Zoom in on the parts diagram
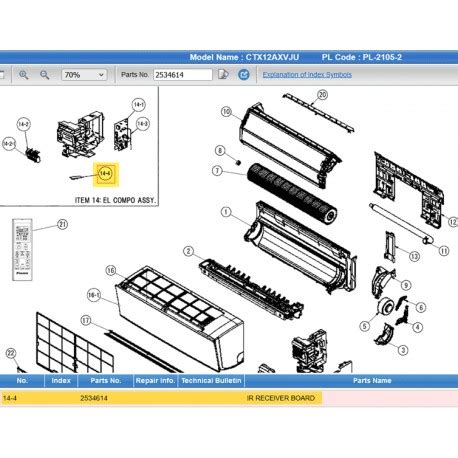This screenshot has width=458, height=458. point(23,75)
